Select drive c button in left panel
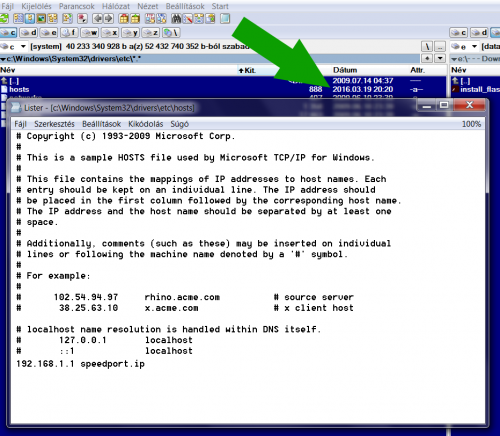The image size is (500, 436). pos(8,33)
